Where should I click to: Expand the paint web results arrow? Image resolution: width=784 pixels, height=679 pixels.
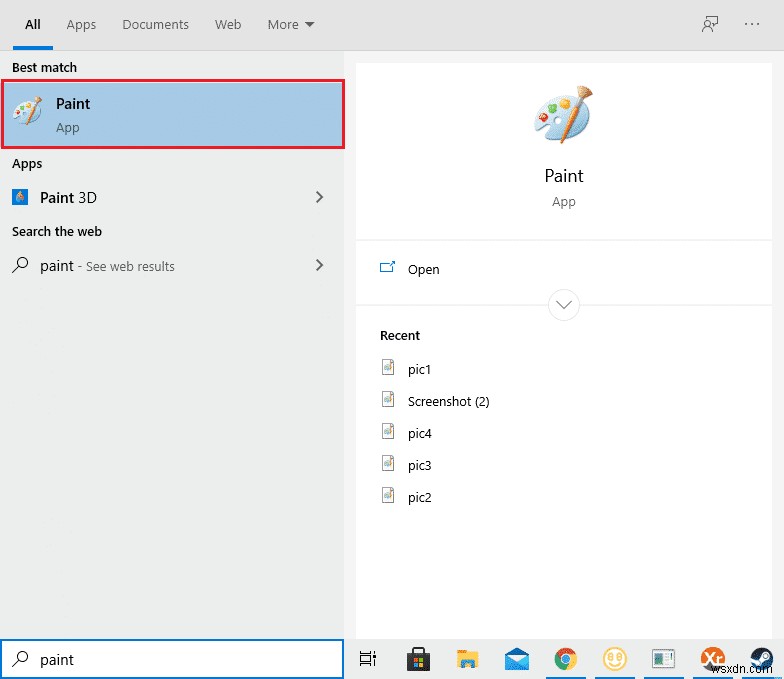320,266
